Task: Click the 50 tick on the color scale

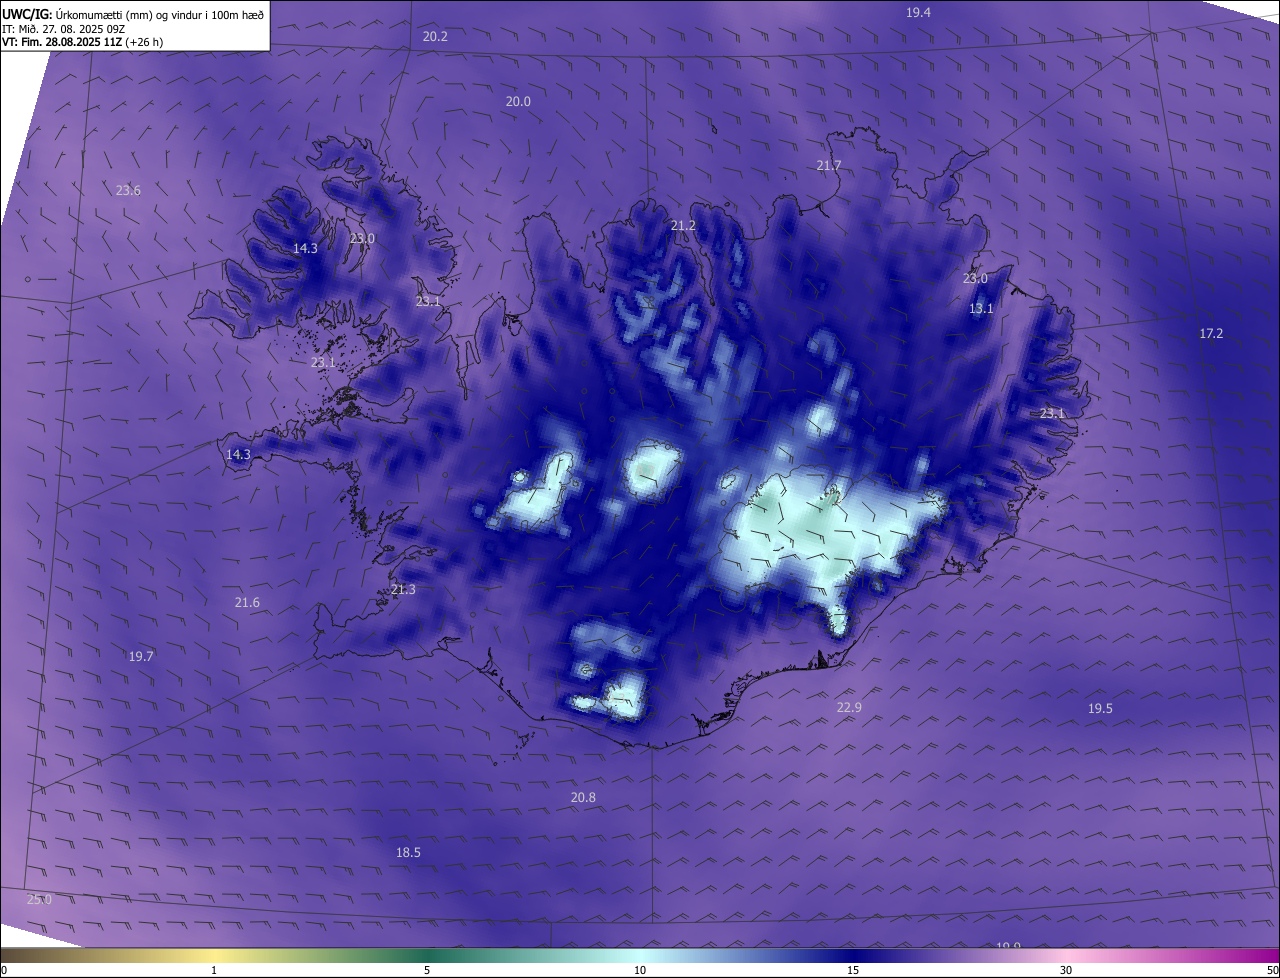Action: click(1272, 970)
